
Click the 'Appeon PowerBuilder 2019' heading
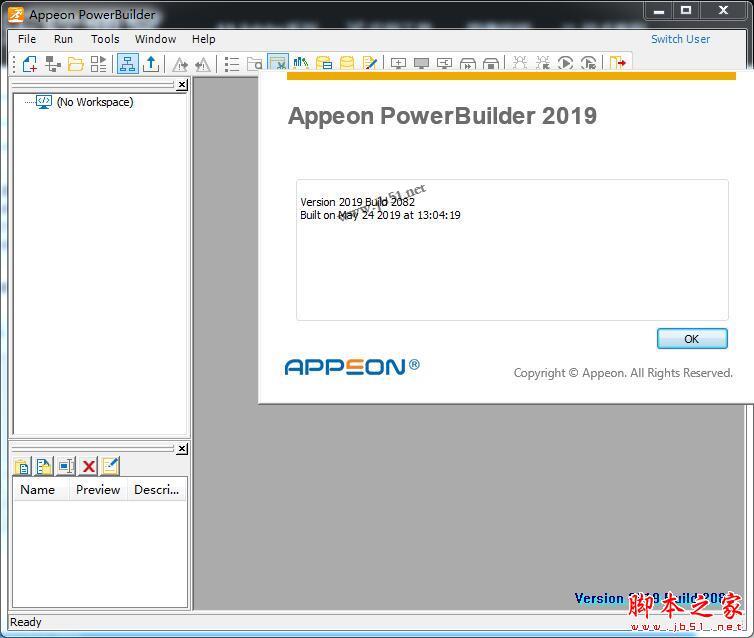tap(442, 116)
